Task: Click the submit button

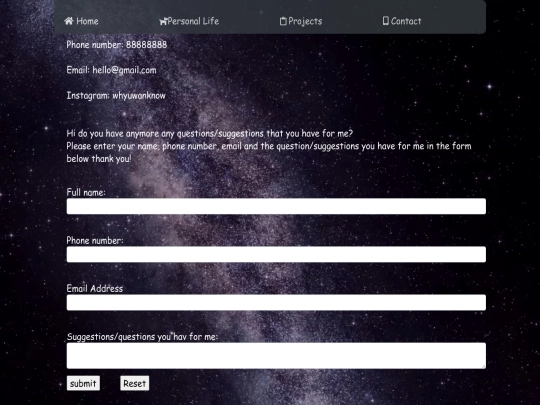Action: 83,383
